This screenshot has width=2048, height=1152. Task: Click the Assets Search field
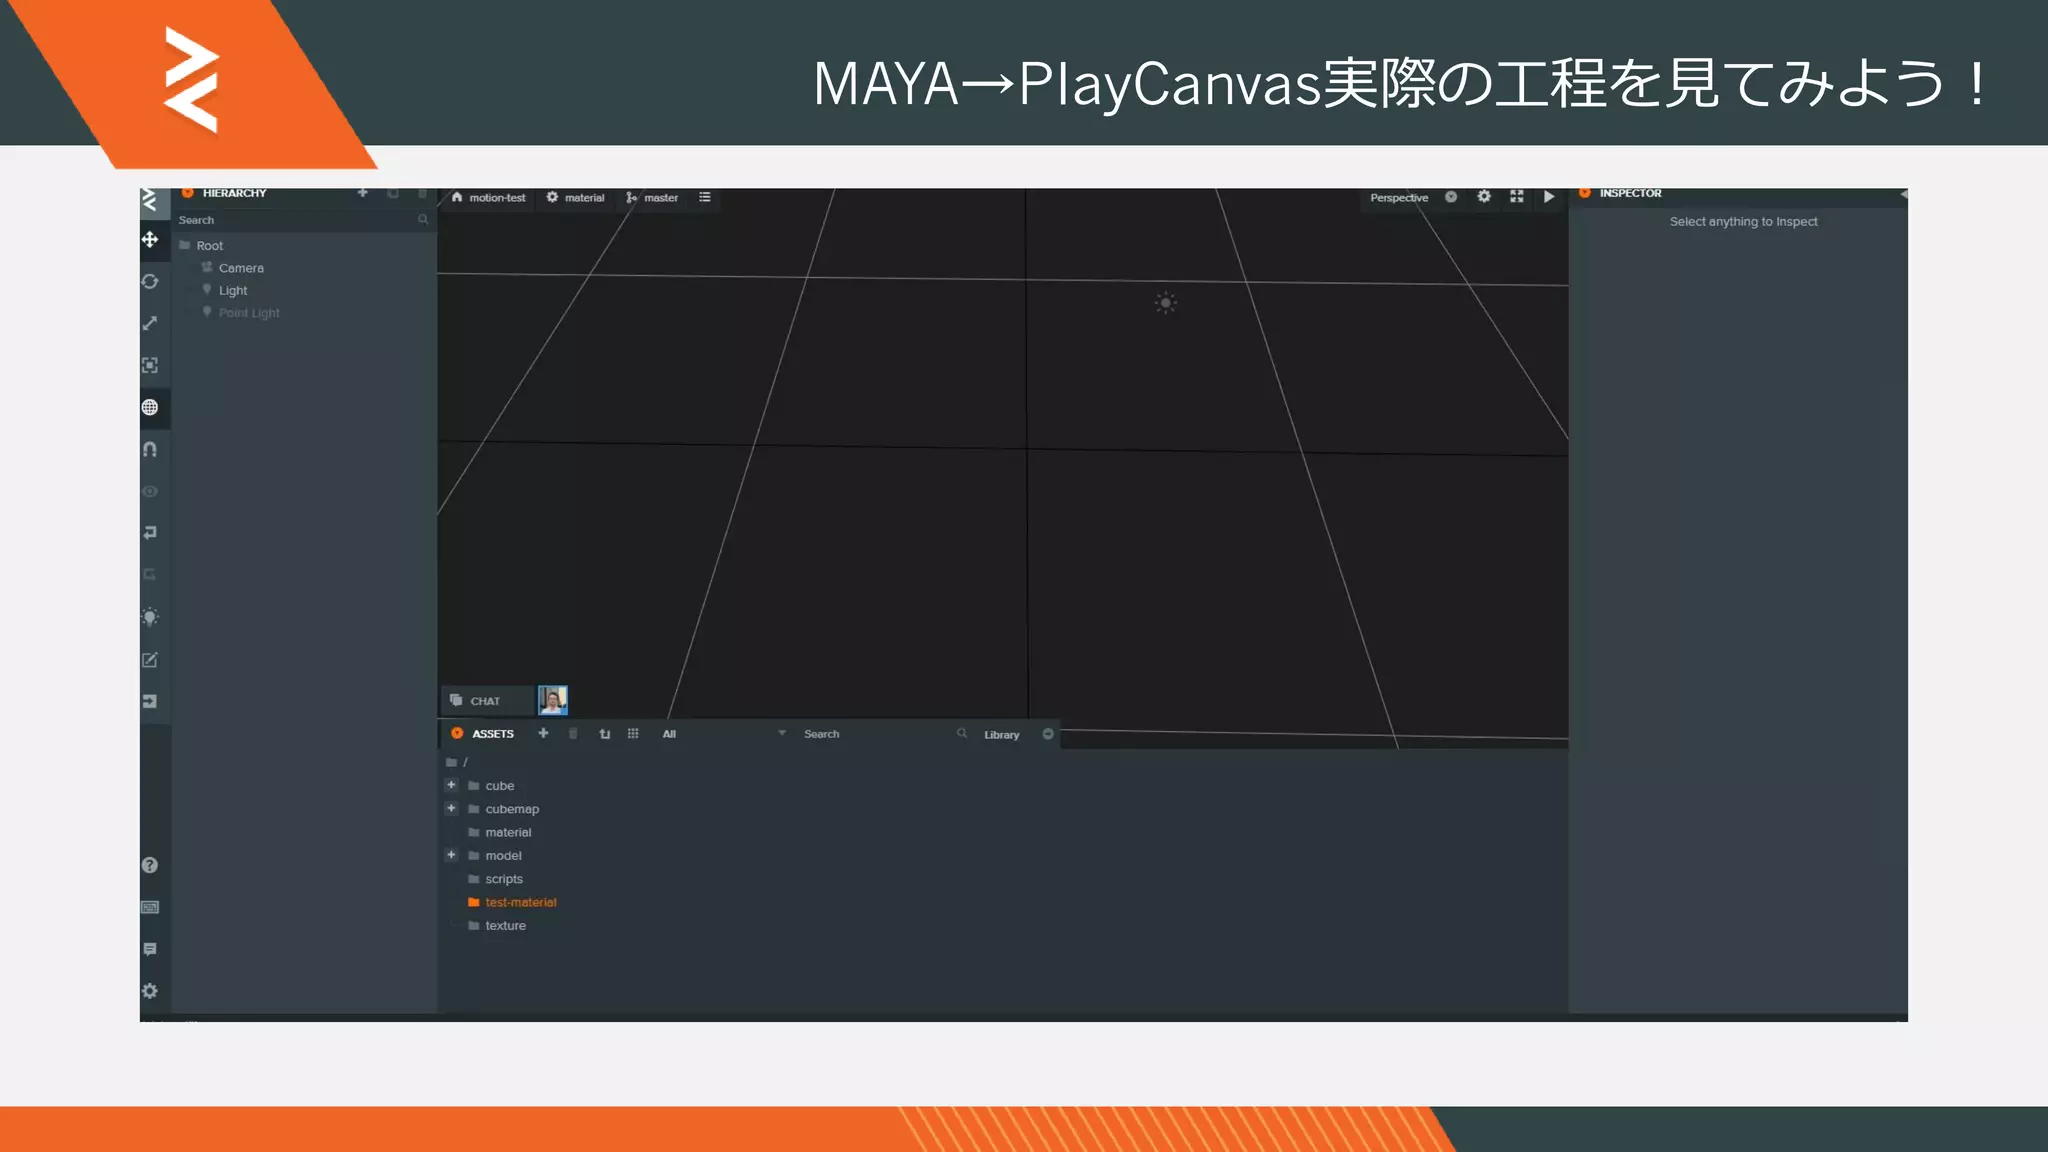tap(884, 734)
